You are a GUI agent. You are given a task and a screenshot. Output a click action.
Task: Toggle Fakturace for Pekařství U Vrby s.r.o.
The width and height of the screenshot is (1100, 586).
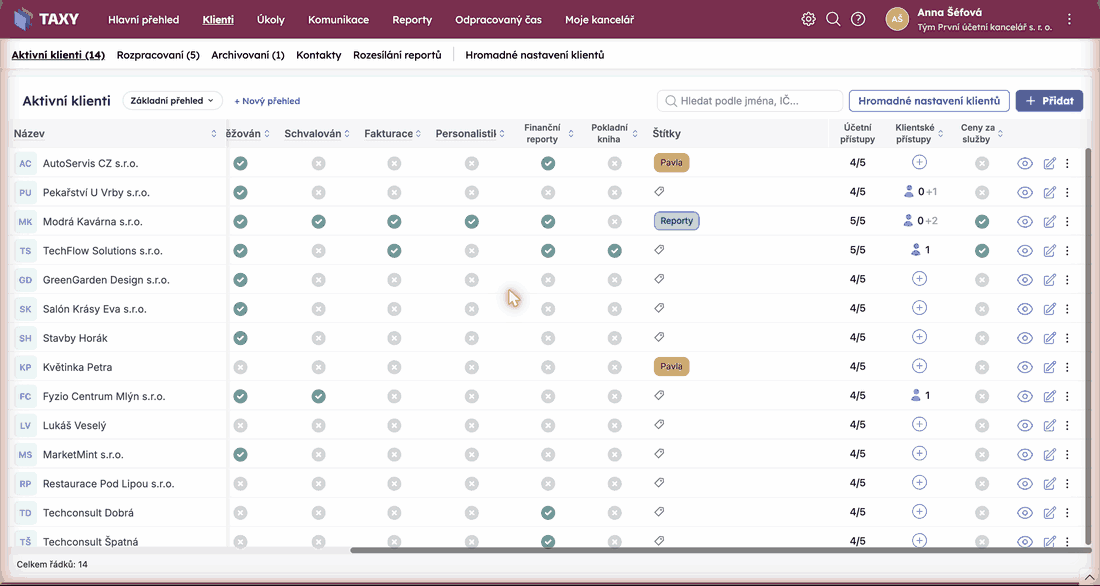394,192
